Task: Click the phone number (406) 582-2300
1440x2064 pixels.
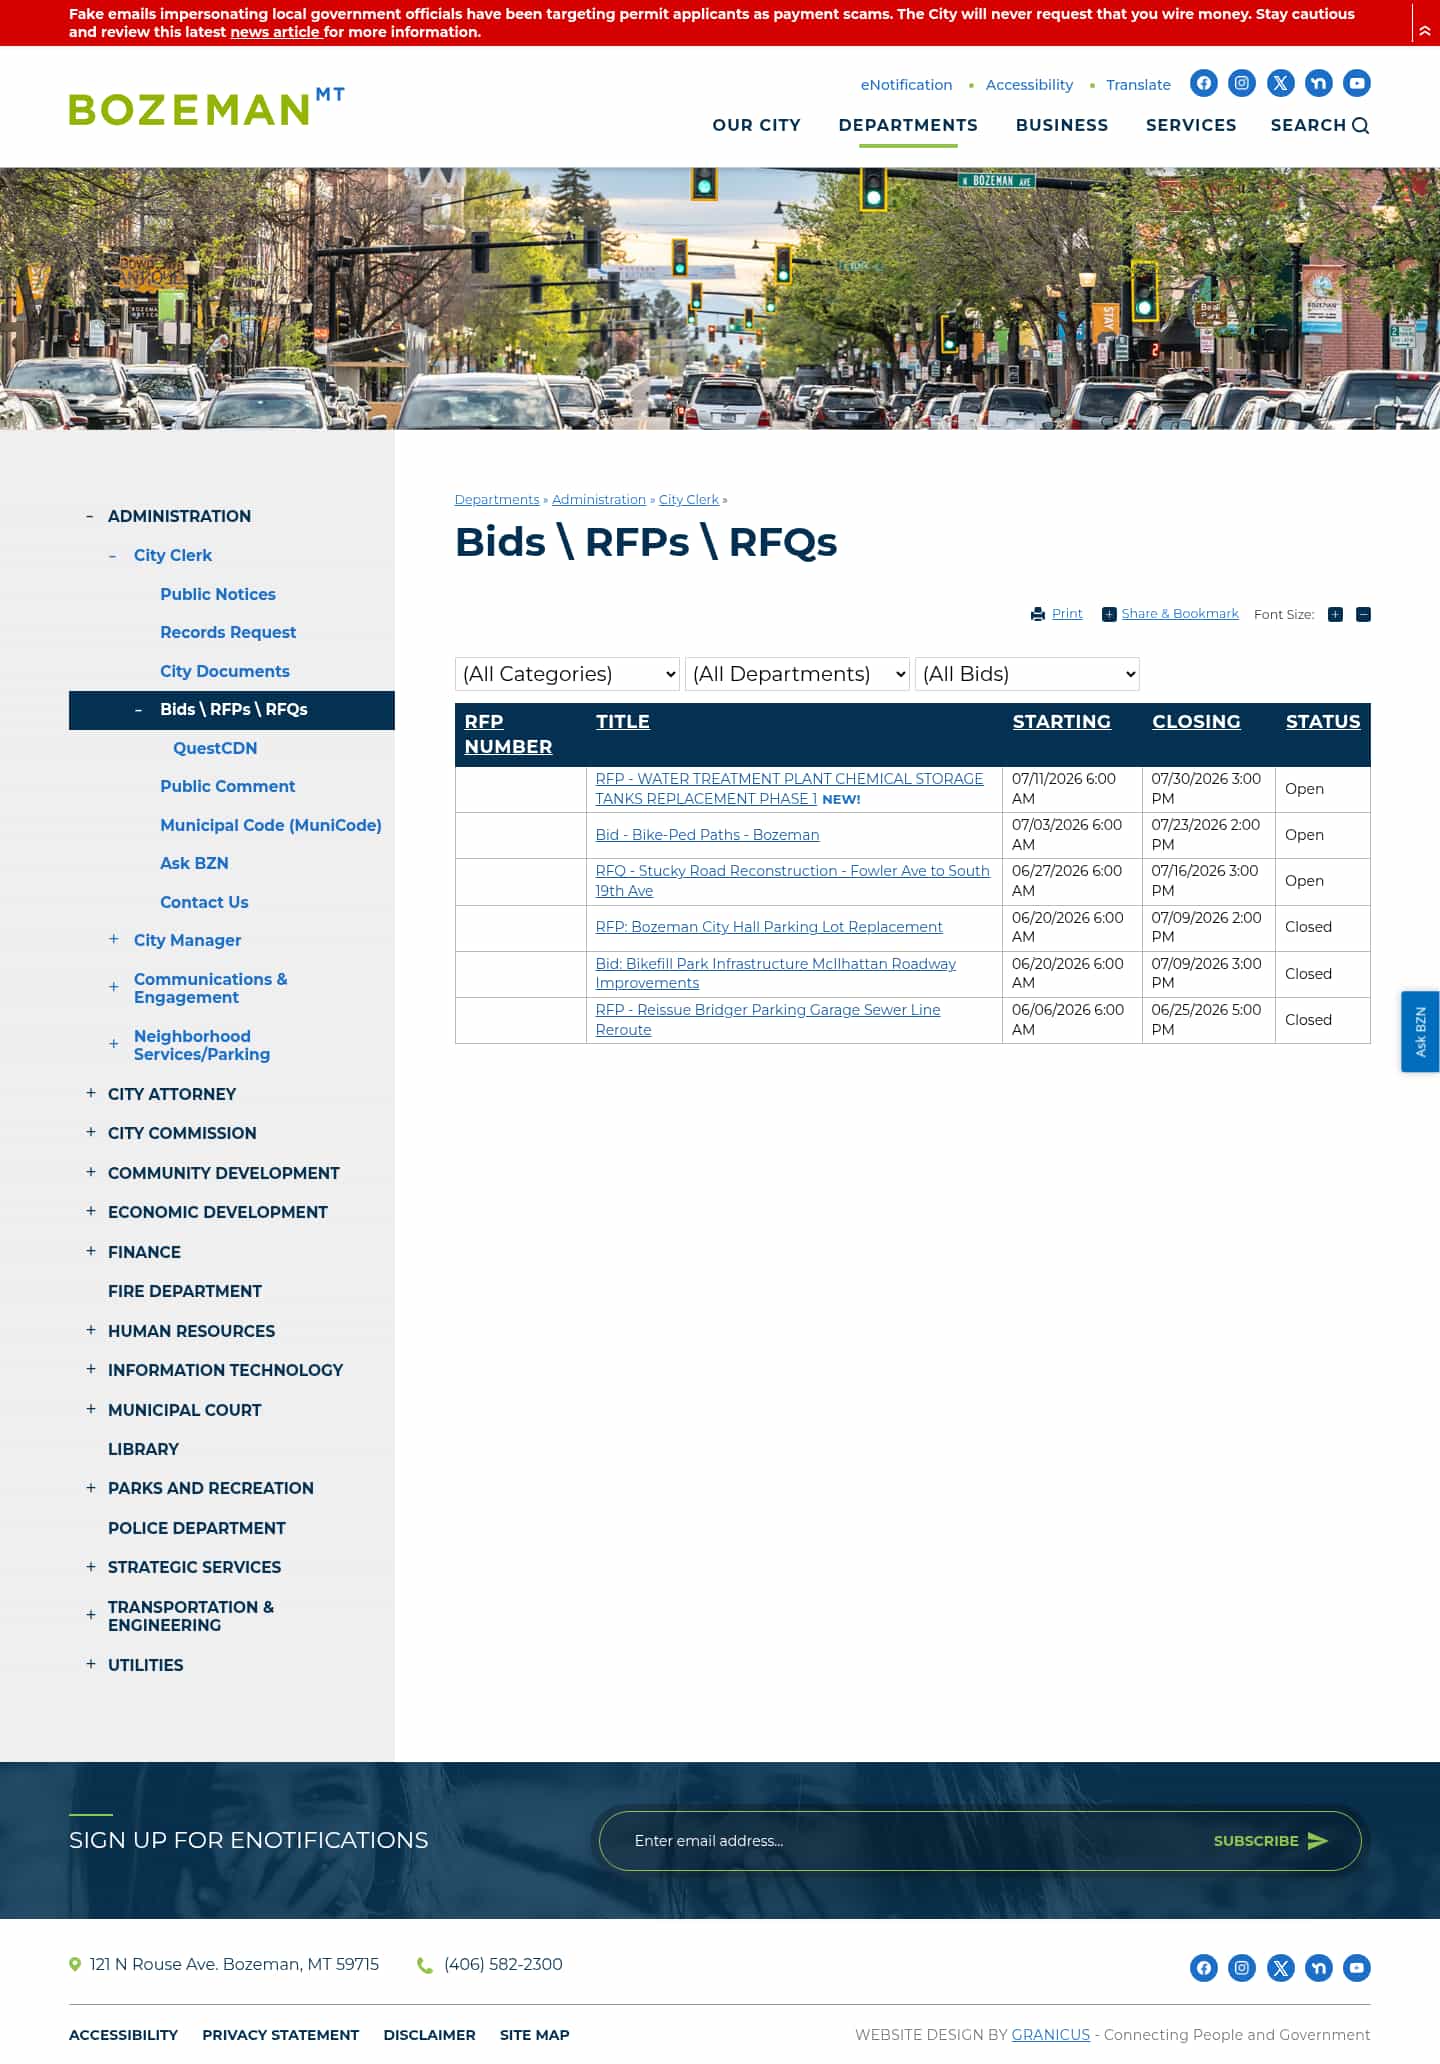Action: pyautogui.click(x=503, y=1964)
